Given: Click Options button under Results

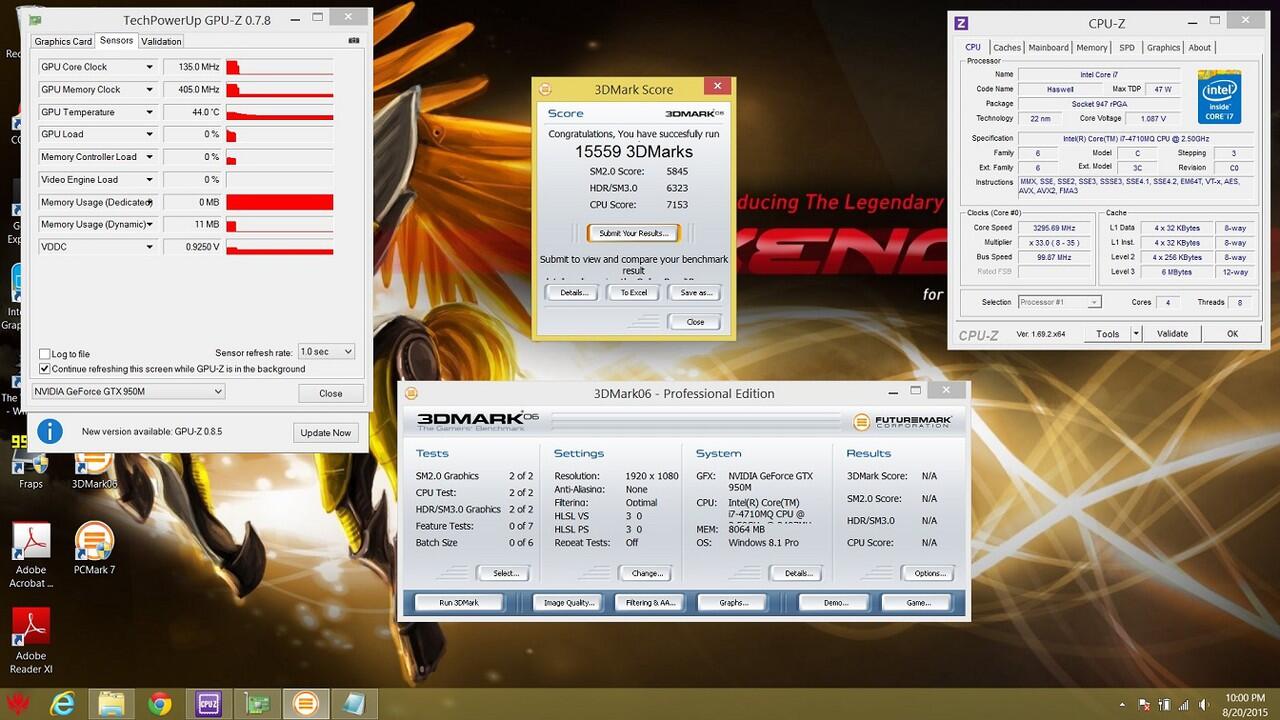Looking at the screenshot, I should tap(929, 573).
